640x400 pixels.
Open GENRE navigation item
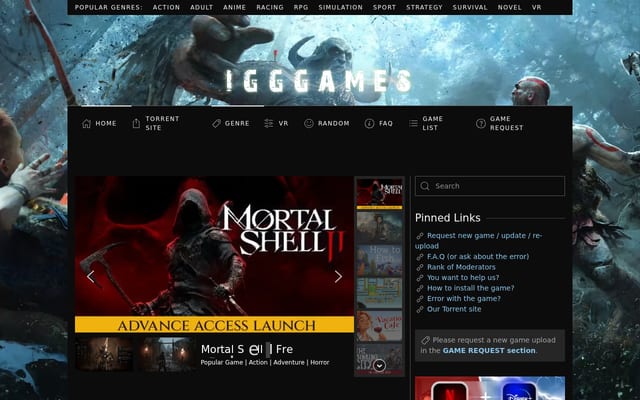pos(237,123)
